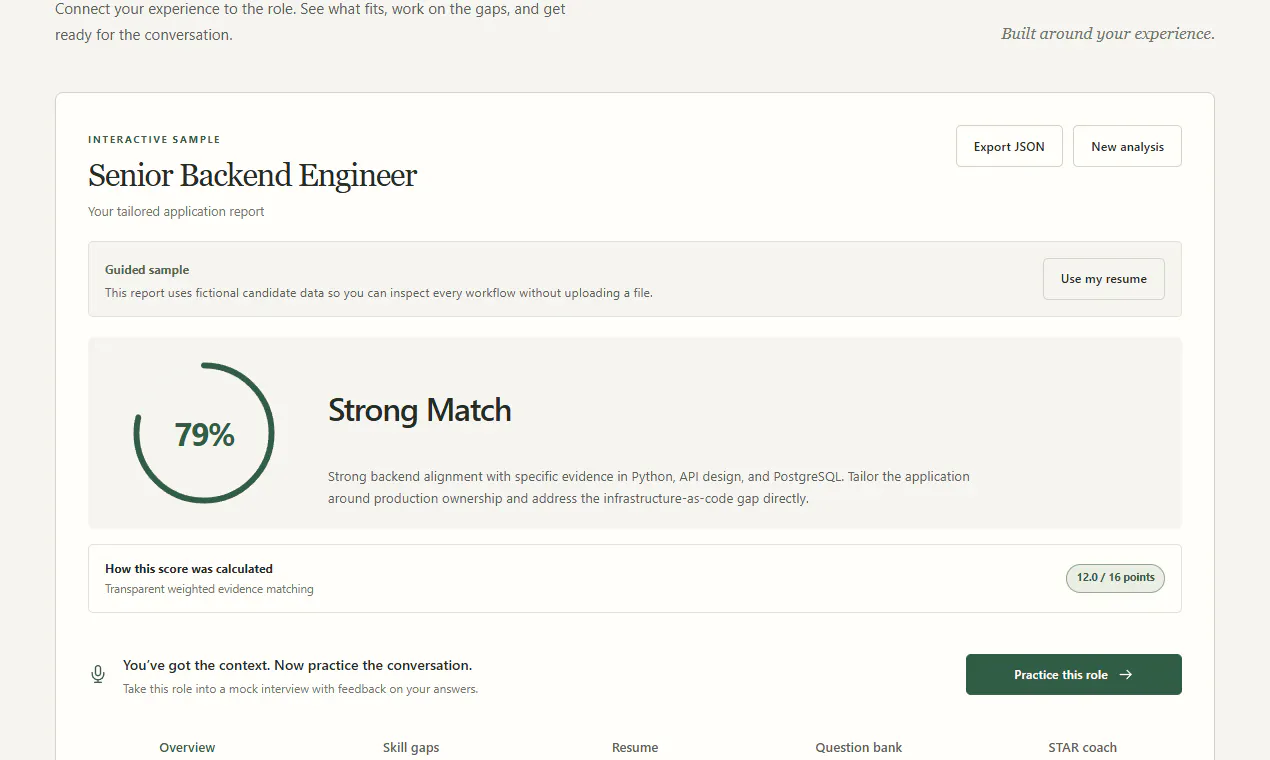The height and width of the screenshot is (760, 1270).
Task: Start a New analysis
Action: click(1127, 146)
